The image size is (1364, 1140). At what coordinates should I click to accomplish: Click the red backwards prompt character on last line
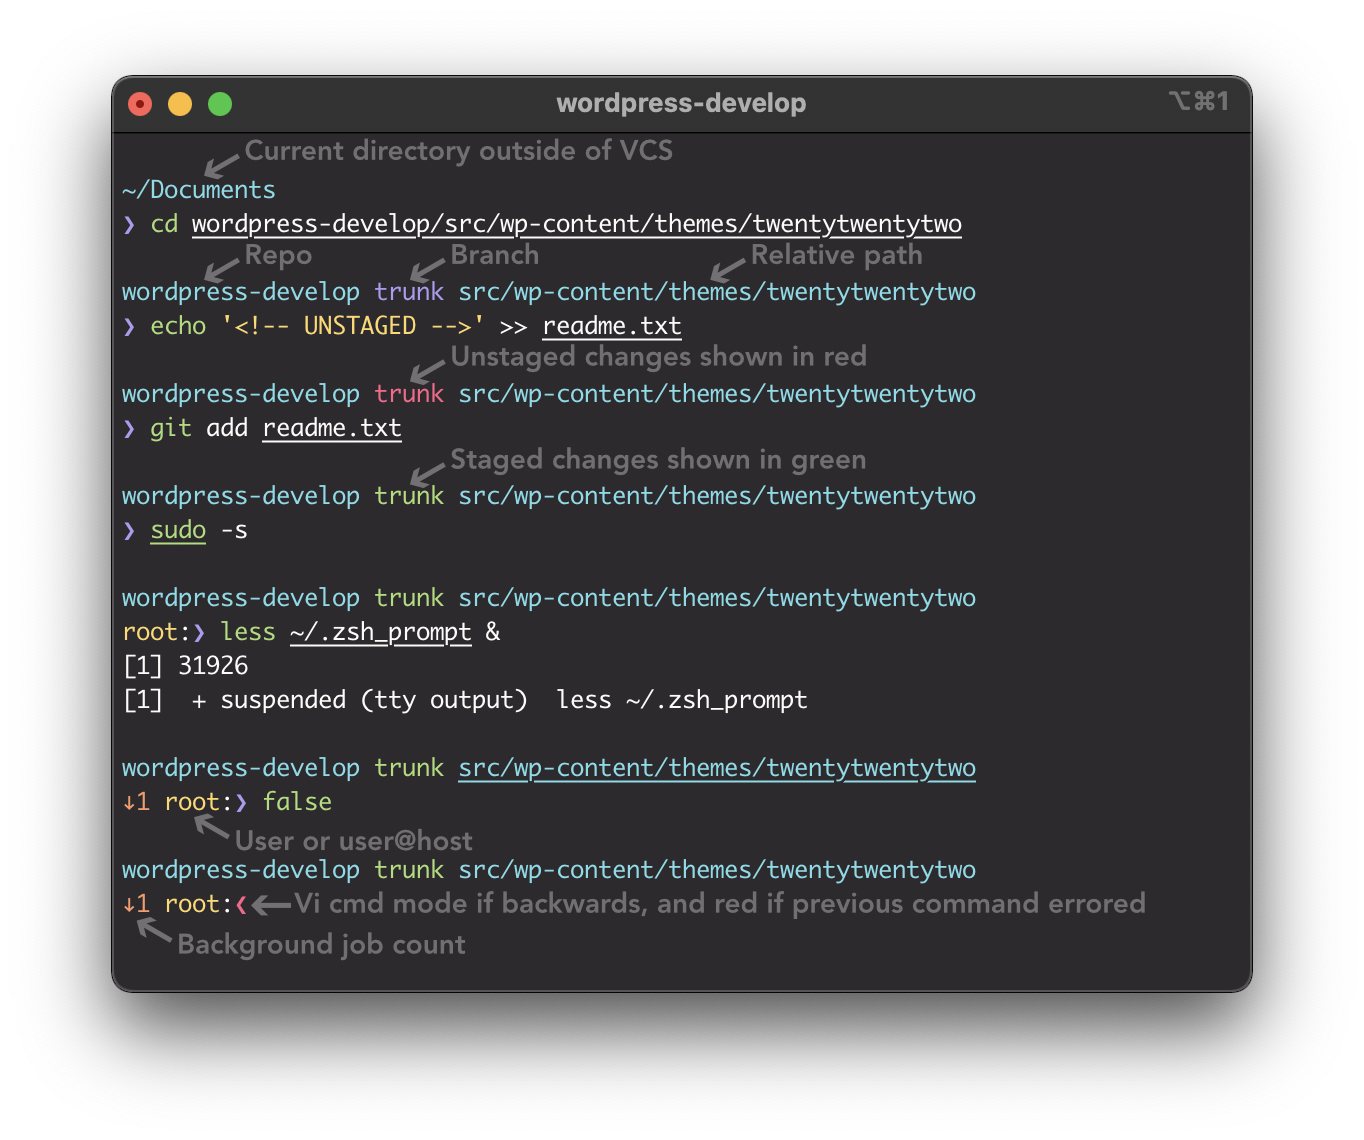241,905
